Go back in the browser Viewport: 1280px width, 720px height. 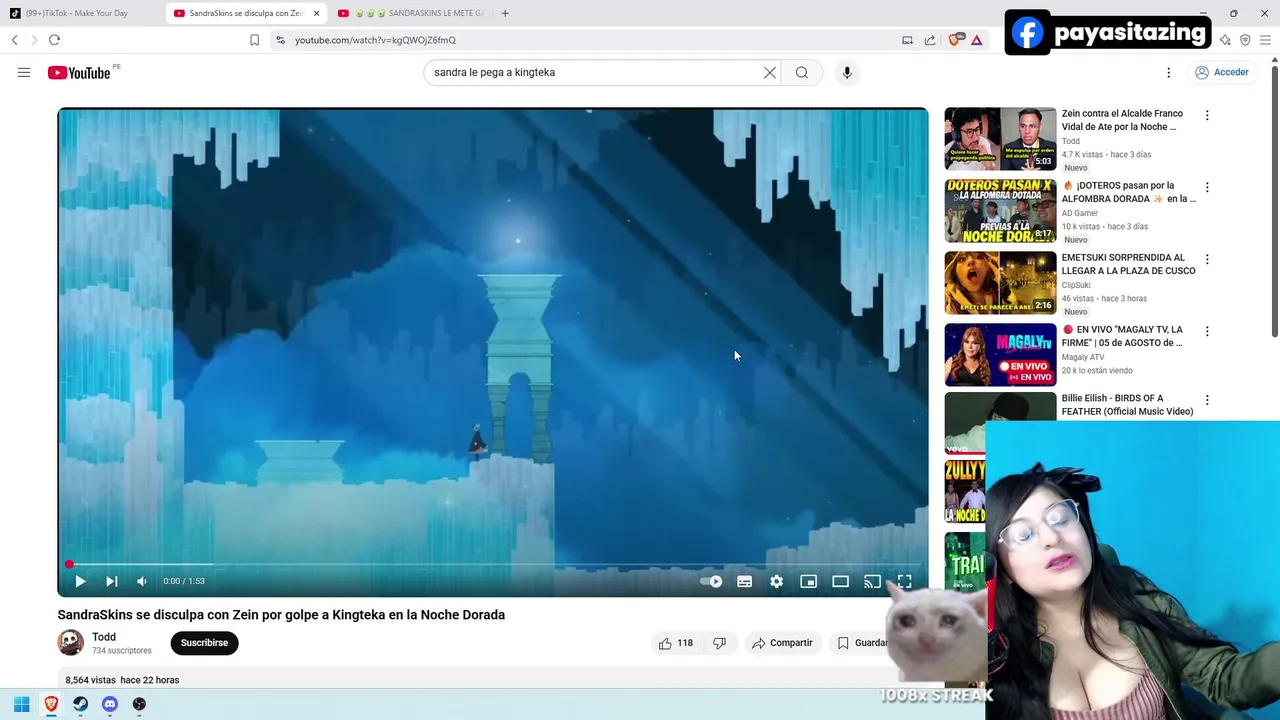coord(15,40)
